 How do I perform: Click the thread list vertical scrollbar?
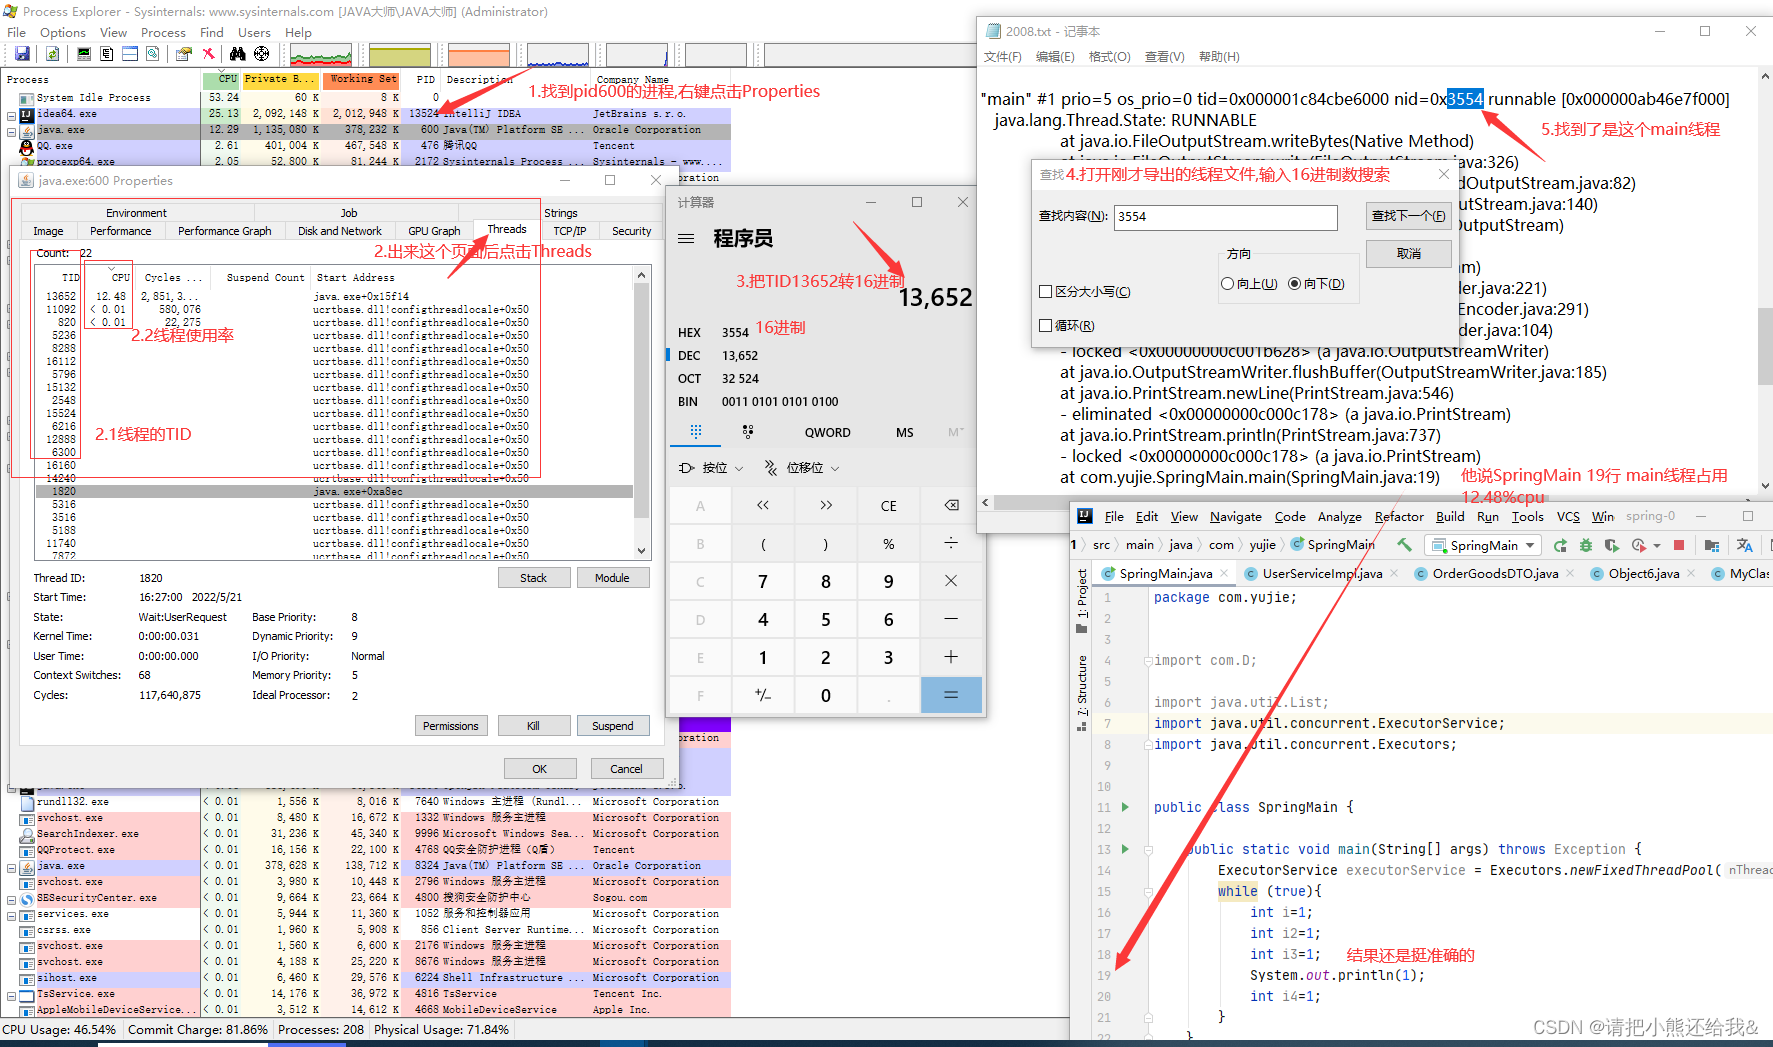click(x=641, y=413)
